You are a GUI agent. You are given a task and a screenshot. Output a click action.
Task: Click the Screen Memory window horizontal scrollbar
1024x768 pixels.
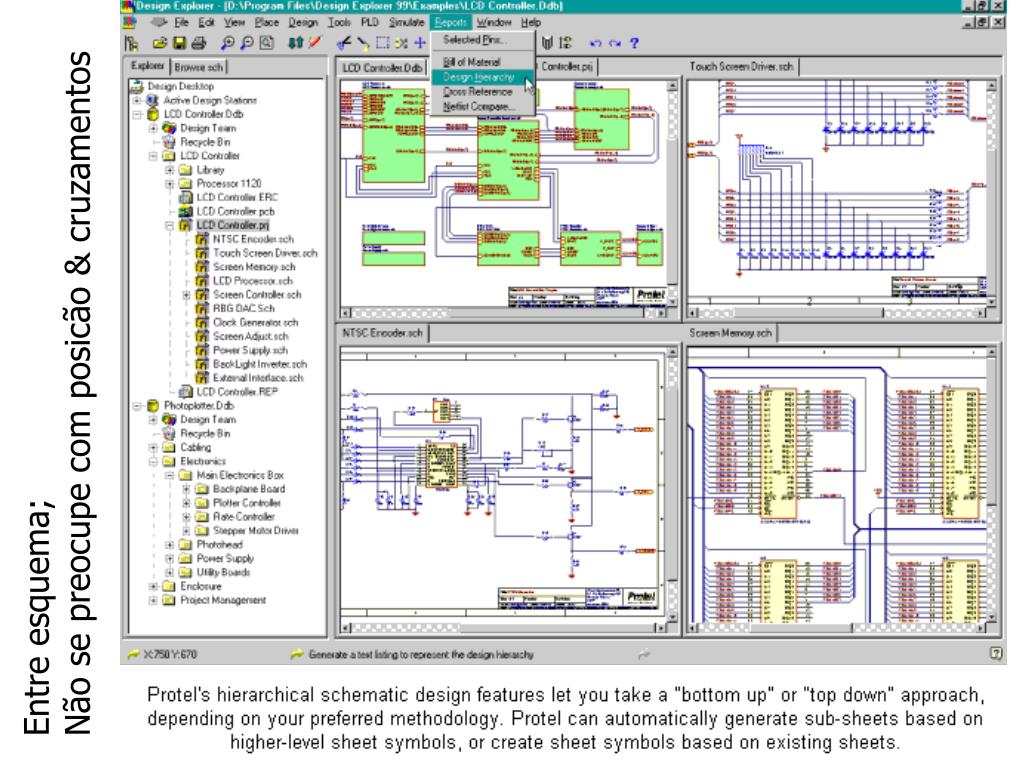coord(839,628)
